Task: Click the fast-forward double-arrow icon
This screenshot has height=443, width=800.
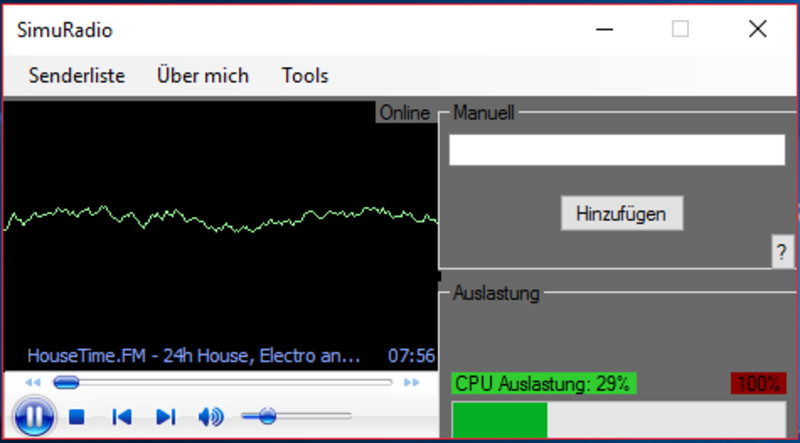Action: point(411,382)
